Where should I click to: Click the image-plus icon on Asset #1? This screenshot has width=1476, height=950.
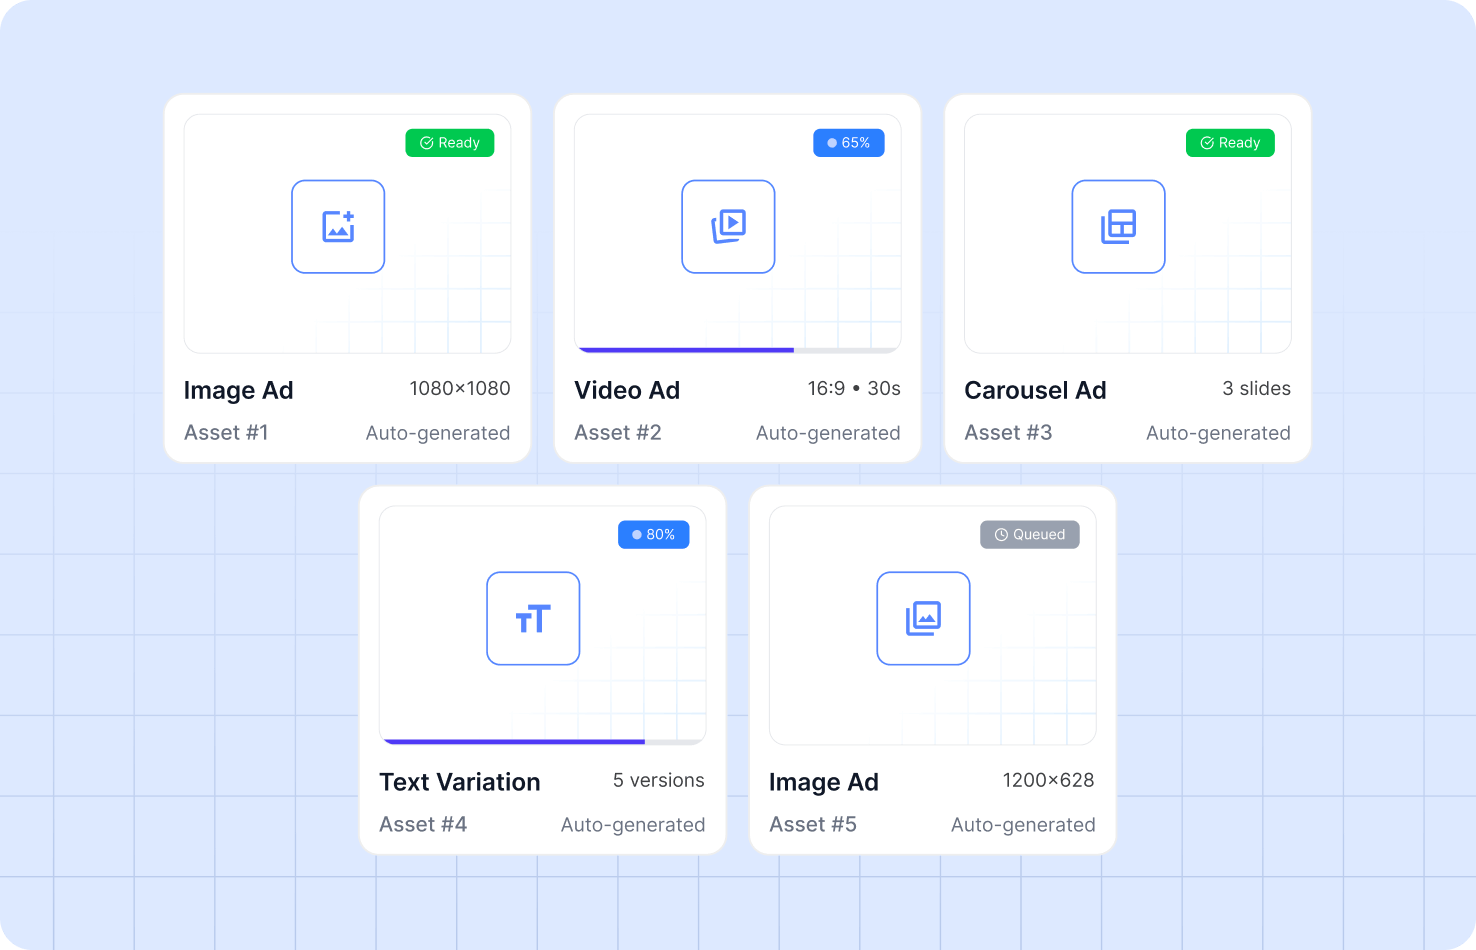338,227
